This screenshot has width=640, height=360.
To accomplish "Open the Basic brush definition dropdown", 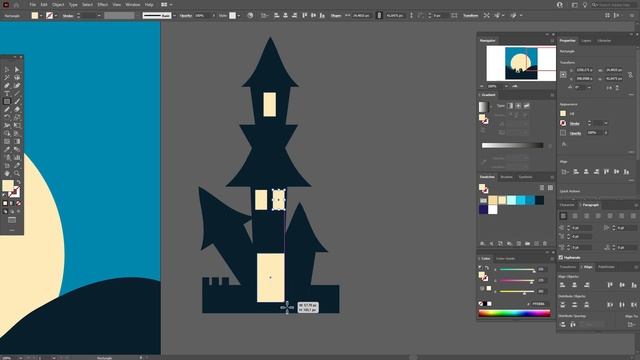I will click(175, 16).
